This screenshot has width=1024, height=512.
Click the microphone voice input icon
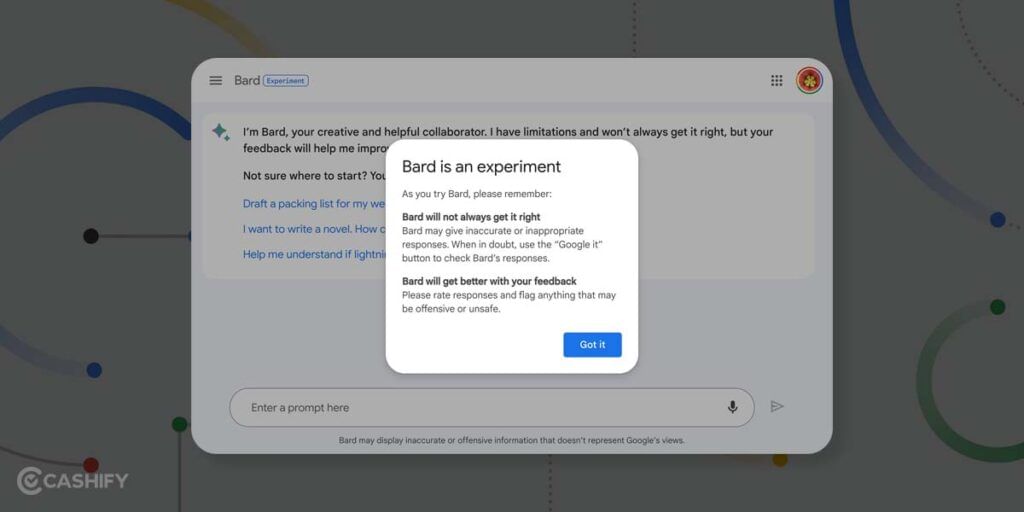(733, 408)
